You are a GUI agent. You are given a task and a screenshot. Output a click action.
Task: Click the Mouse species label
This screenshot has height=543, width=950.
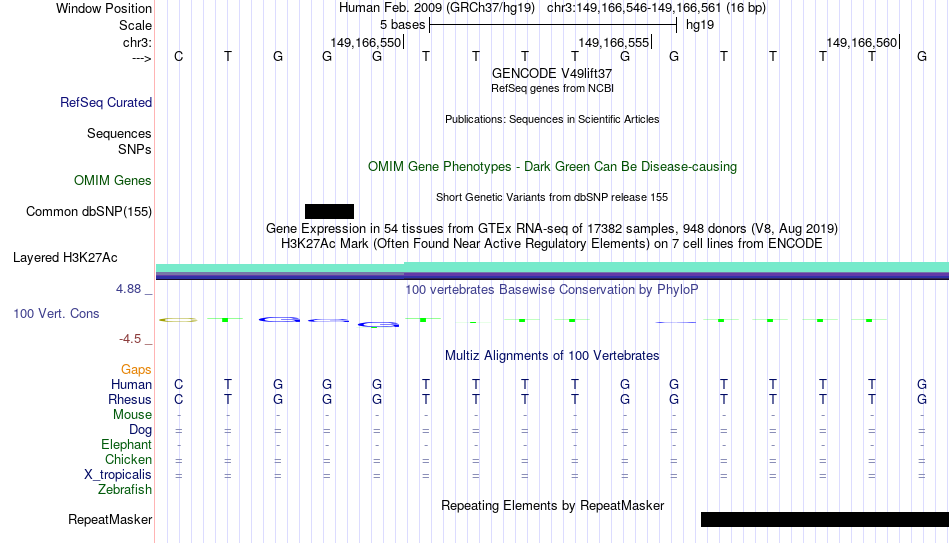[132, 415]
